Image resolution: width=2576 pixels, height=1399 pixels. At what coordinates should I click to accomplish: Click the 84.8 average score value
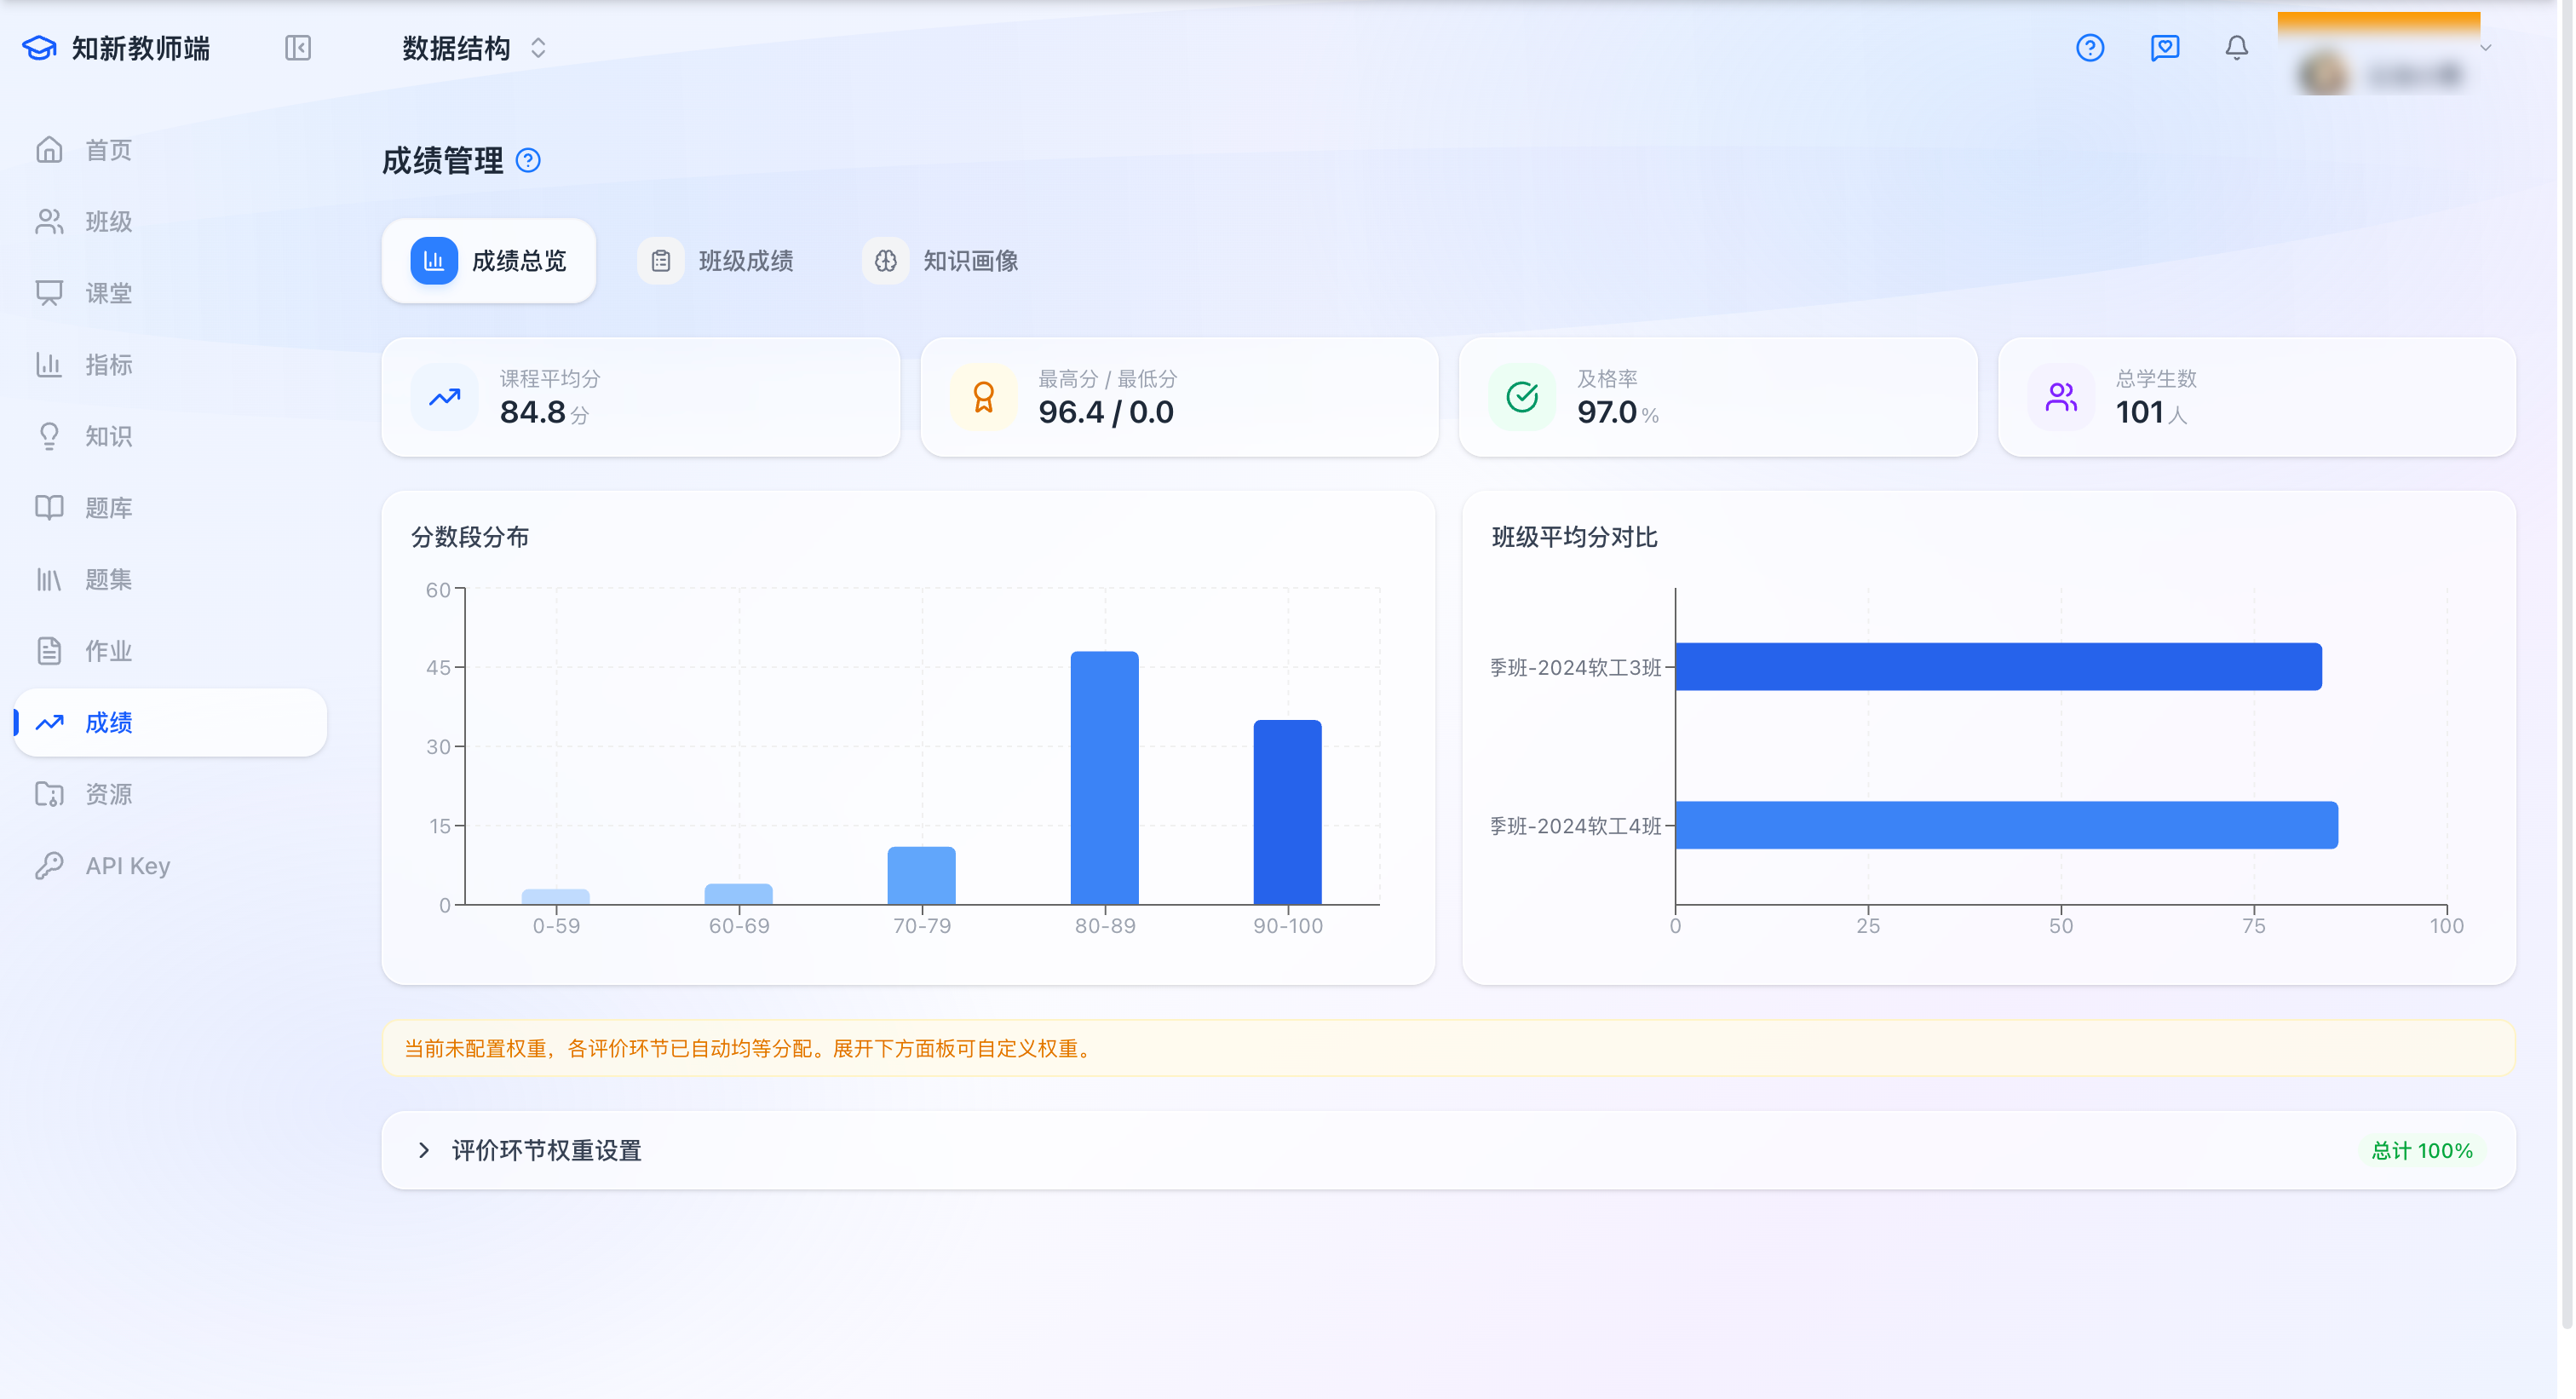(x=533, y=412)
